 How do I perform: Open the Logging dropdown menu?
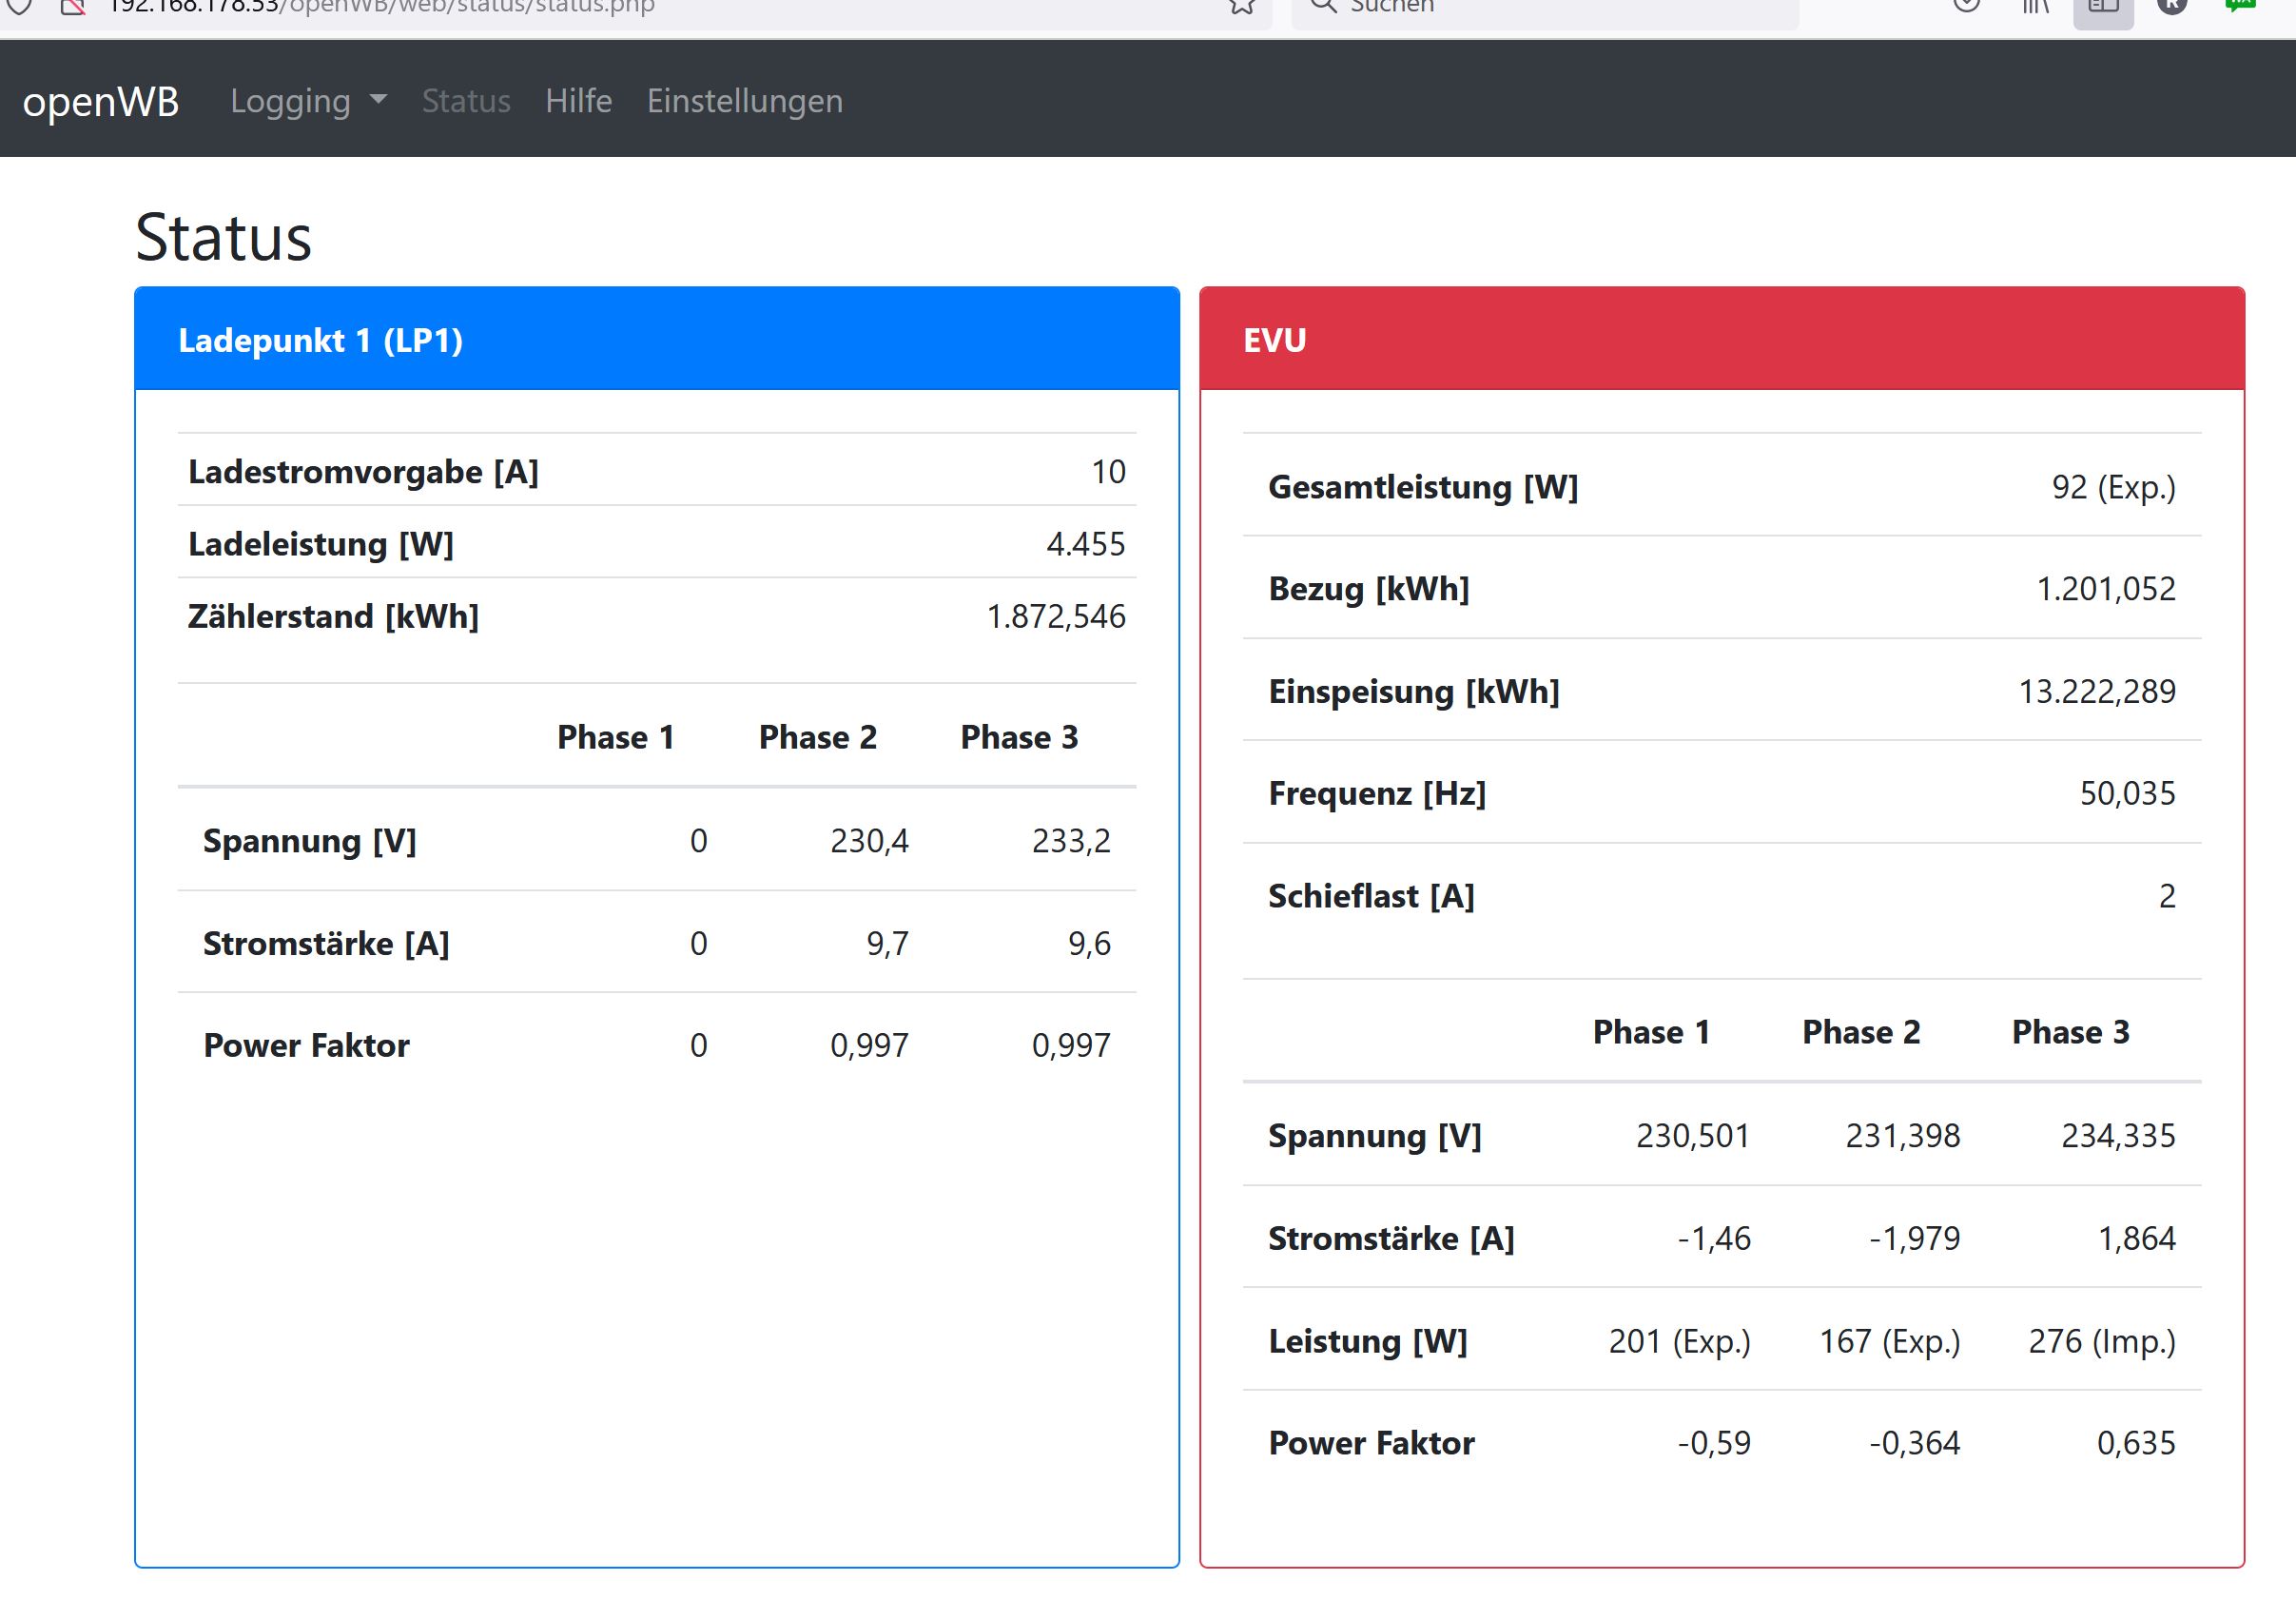point(290,101)
